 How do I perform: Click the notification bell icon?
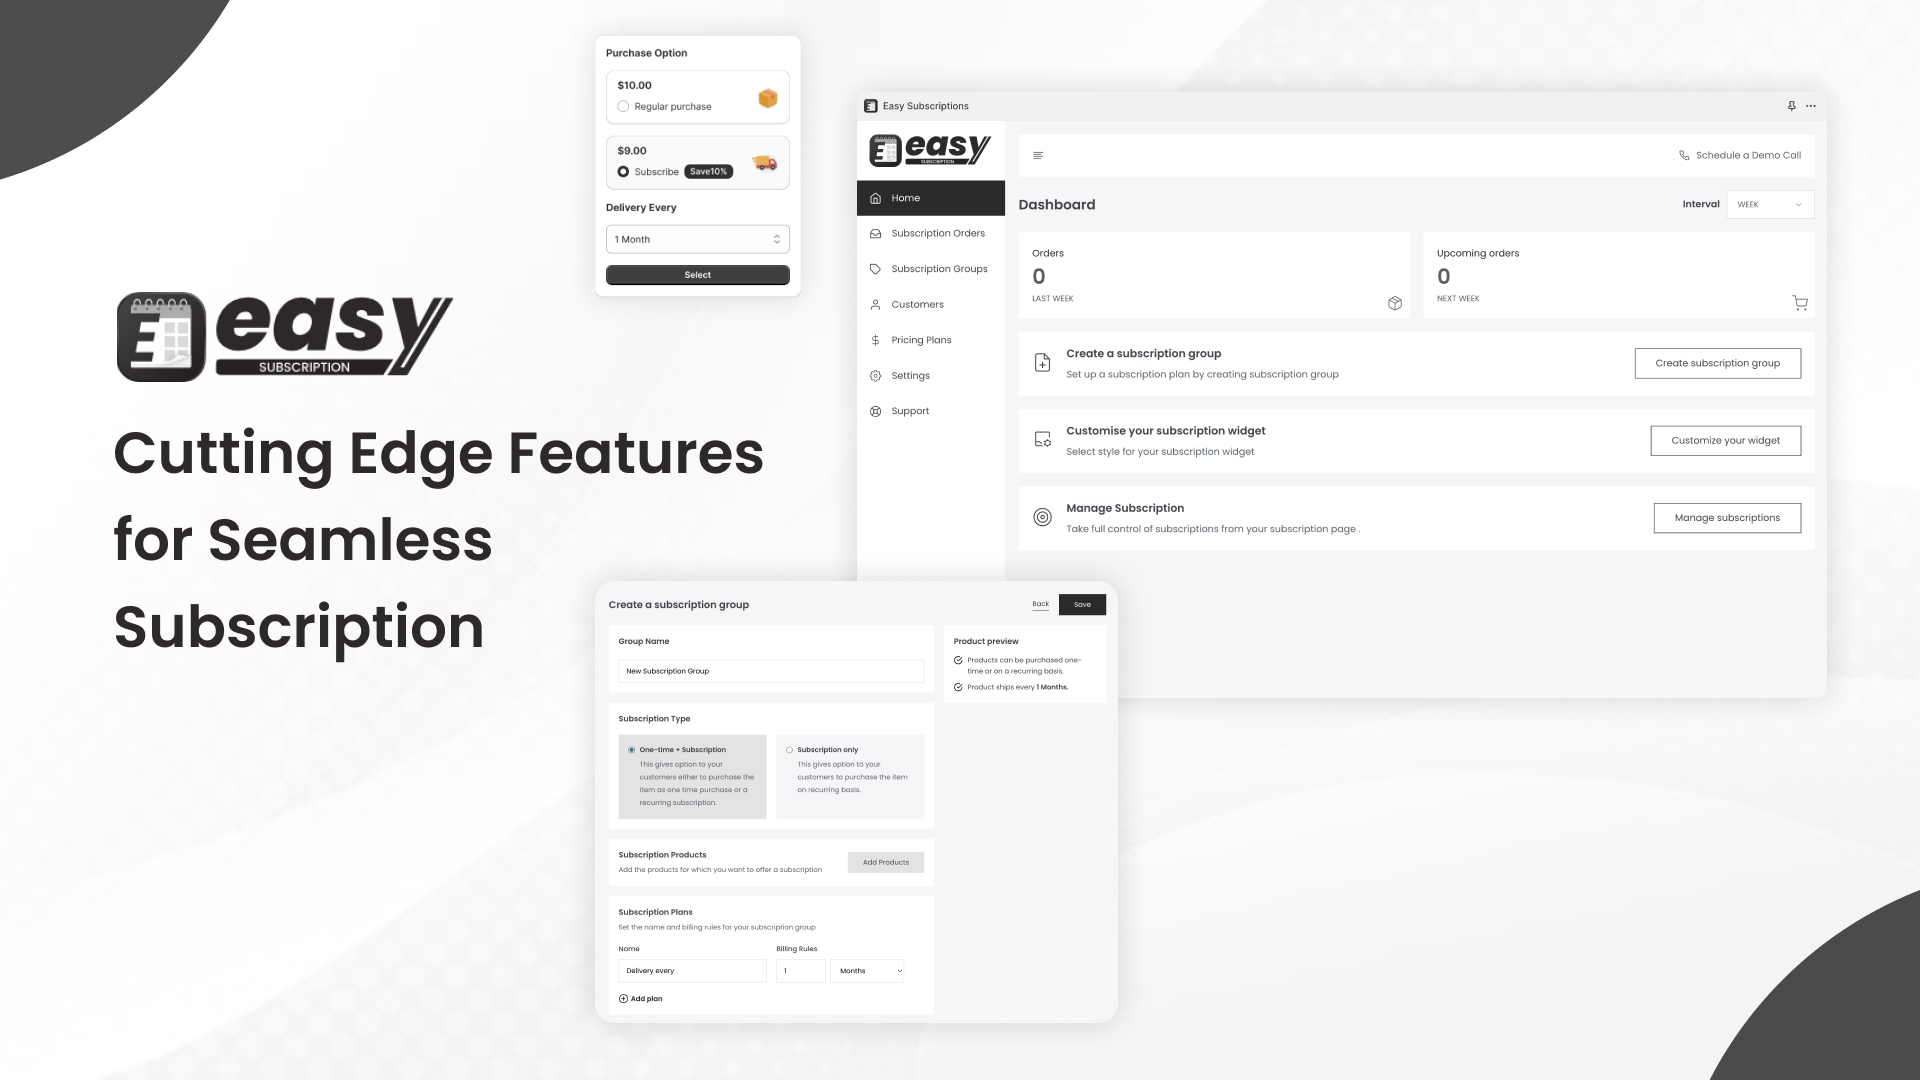point(1791,105)
